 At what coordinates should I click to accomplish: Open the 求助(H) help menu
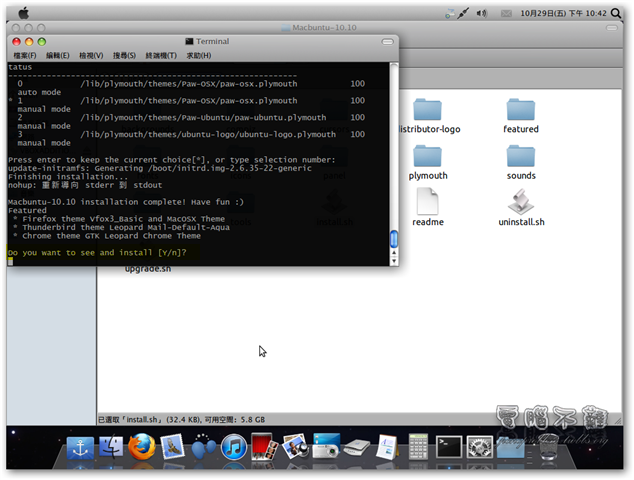click(x=199, y=55)
